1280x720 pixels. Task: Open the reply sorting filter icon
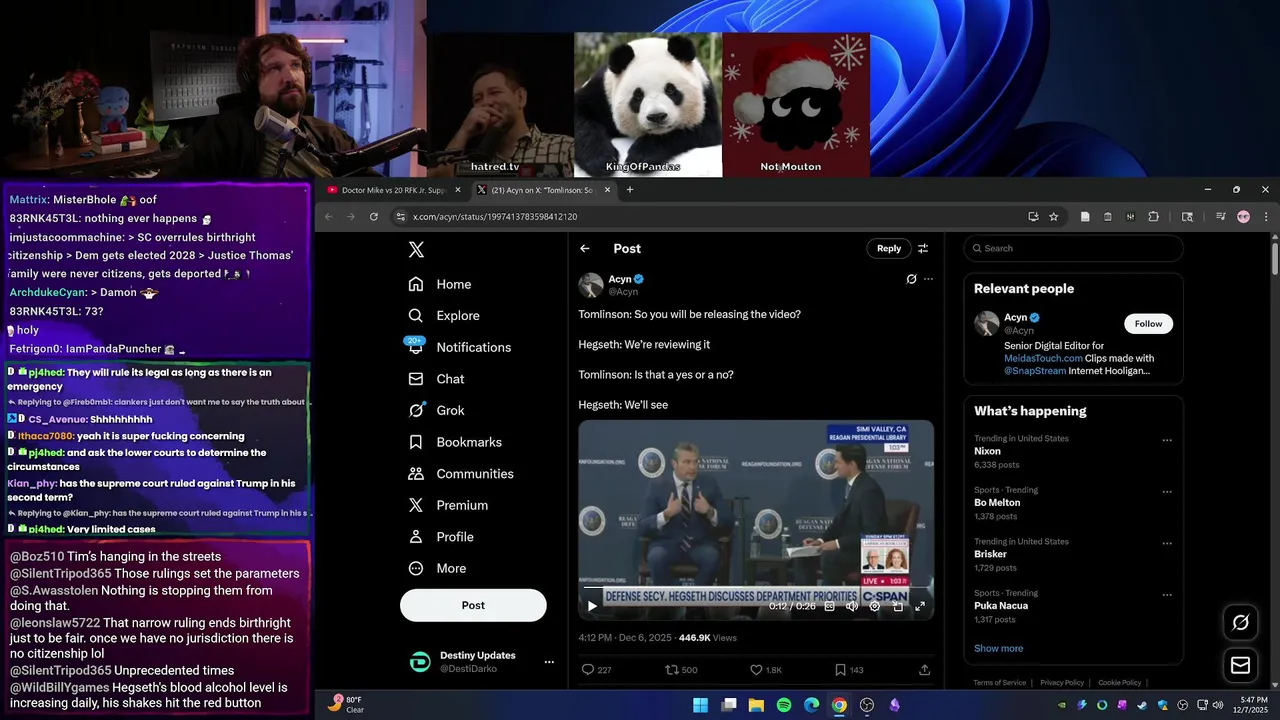[923, 249]
